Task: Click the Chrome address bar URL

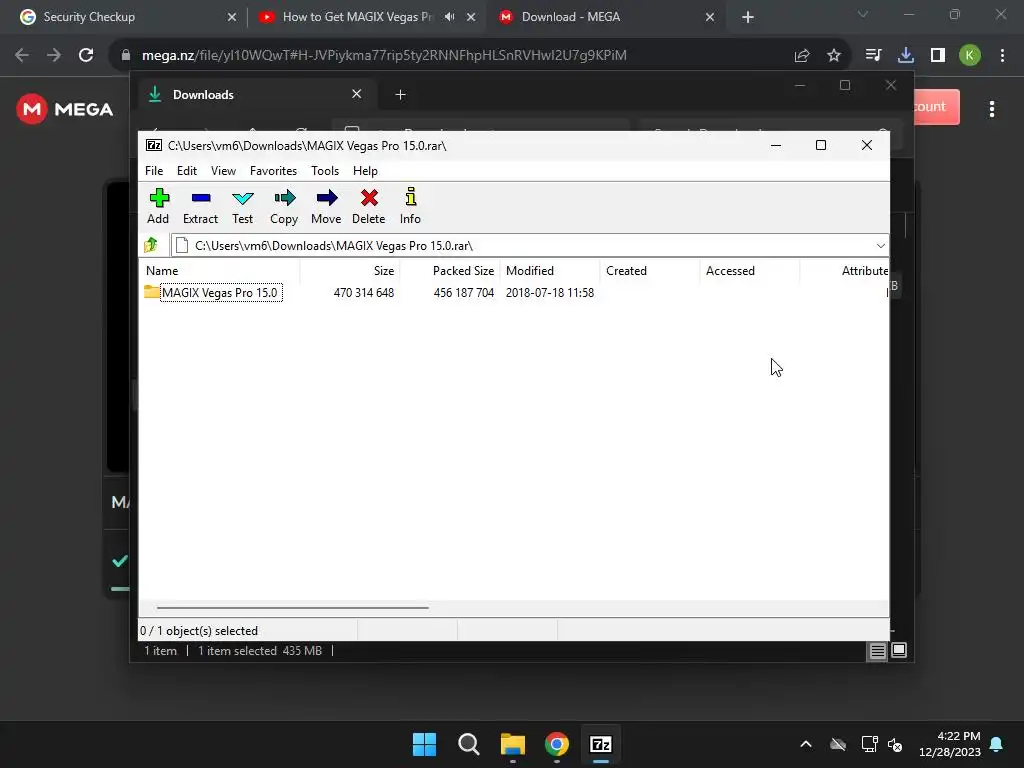Action: pos(384,56)
